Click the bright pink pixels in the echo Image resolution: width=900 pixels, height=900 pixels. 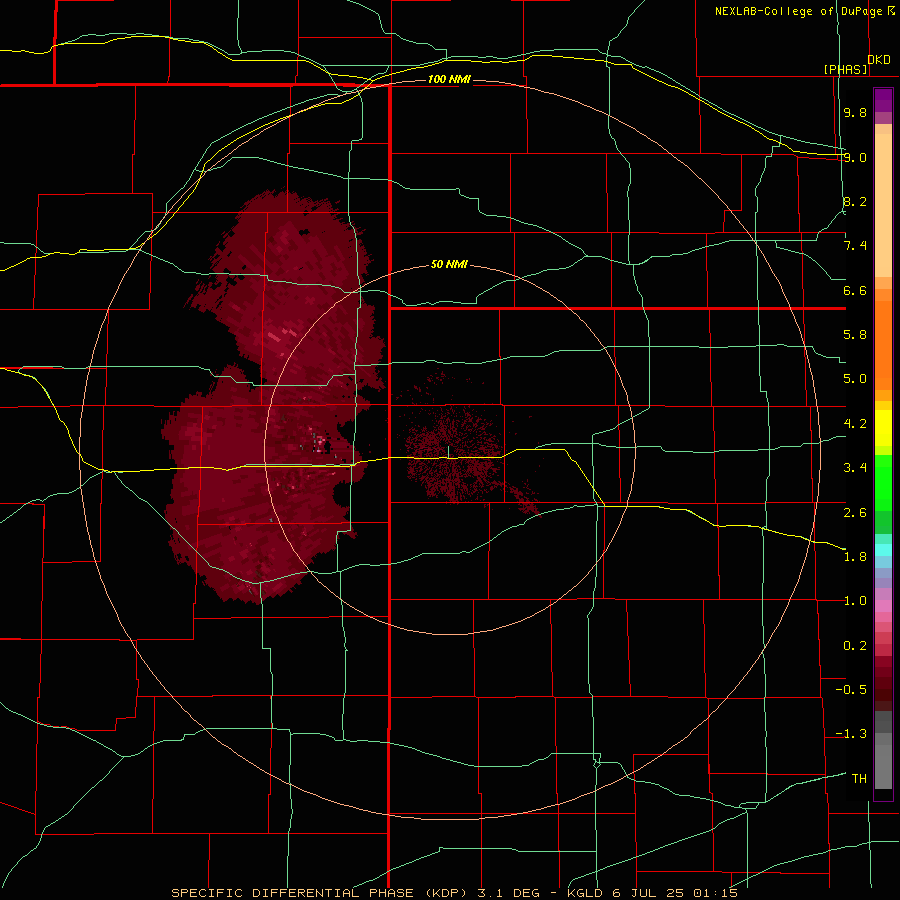coord(319,442)
